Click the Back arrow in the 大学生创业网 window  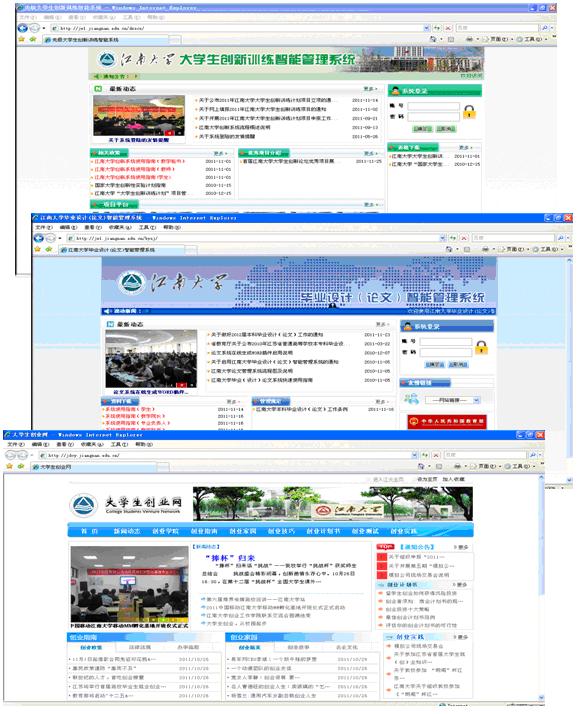(11, 455)
